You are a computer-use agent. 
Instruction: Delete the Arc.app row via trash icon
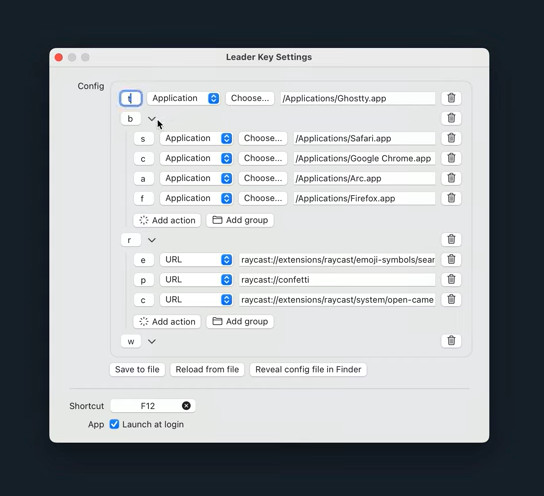click(x=451, y=178)
